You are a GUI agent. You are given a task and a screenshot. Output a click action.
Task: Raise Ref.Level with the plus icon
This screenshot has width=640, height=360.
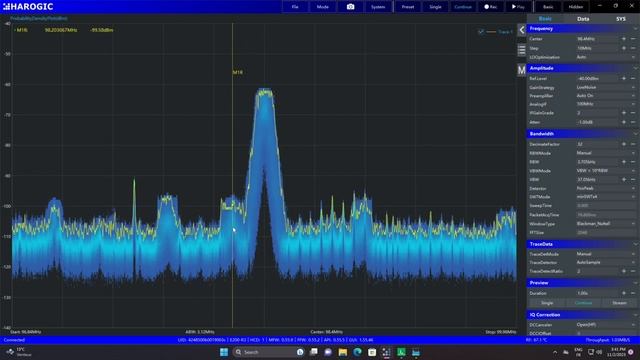point(624,78)
